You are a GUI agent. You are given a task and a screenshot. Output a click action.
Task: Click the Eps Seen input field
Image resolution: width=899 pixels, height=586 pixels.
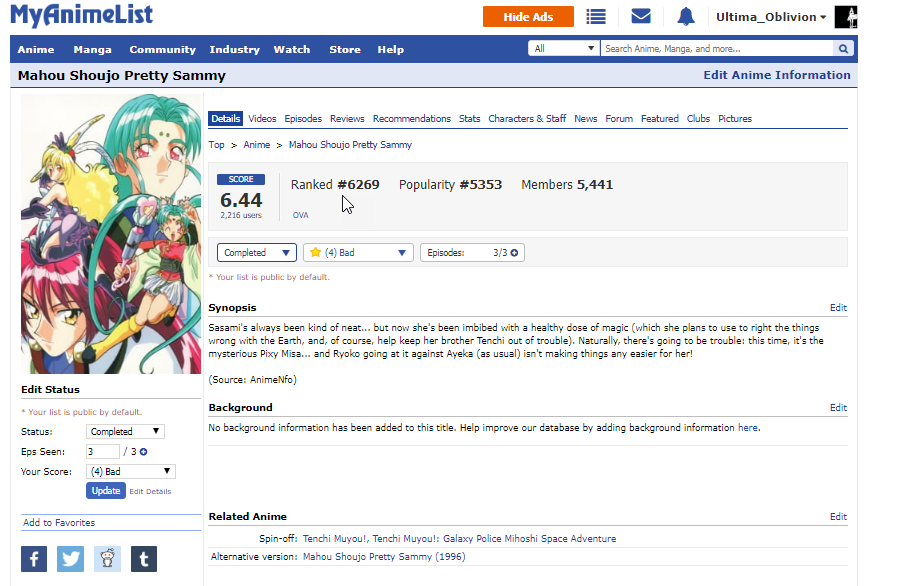tap(103, 452)
